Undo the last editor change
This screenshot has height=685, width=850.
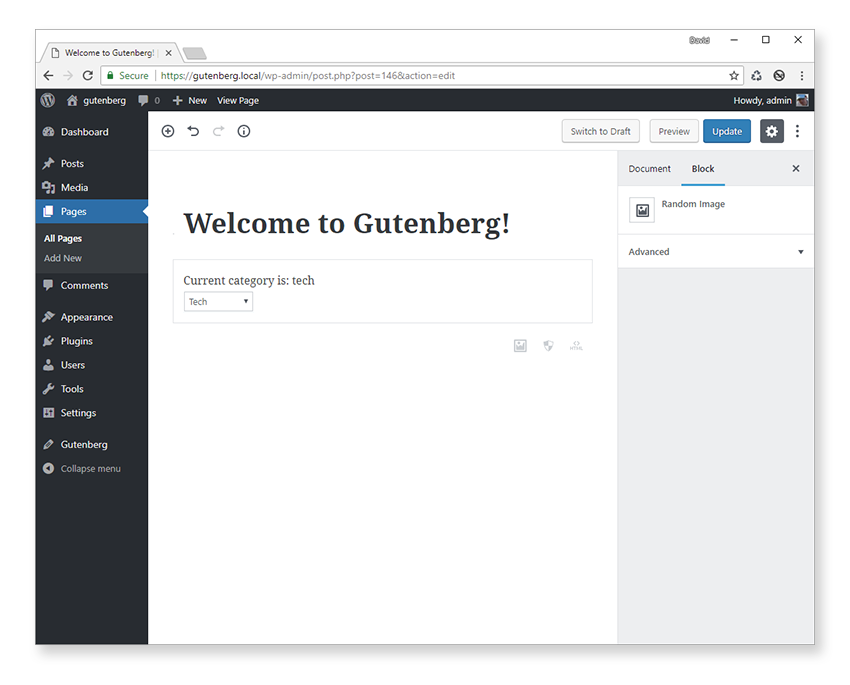coord(193,131)
